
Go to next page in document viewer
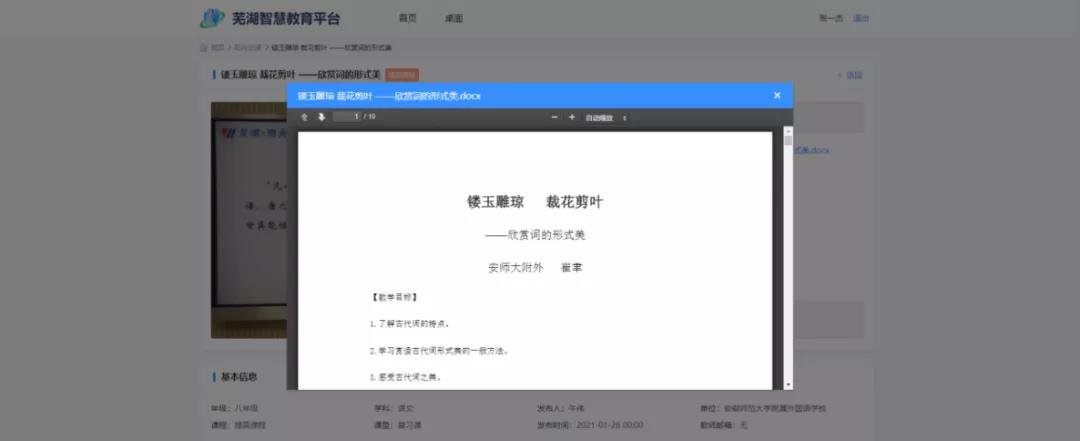[x=322, y=117]
